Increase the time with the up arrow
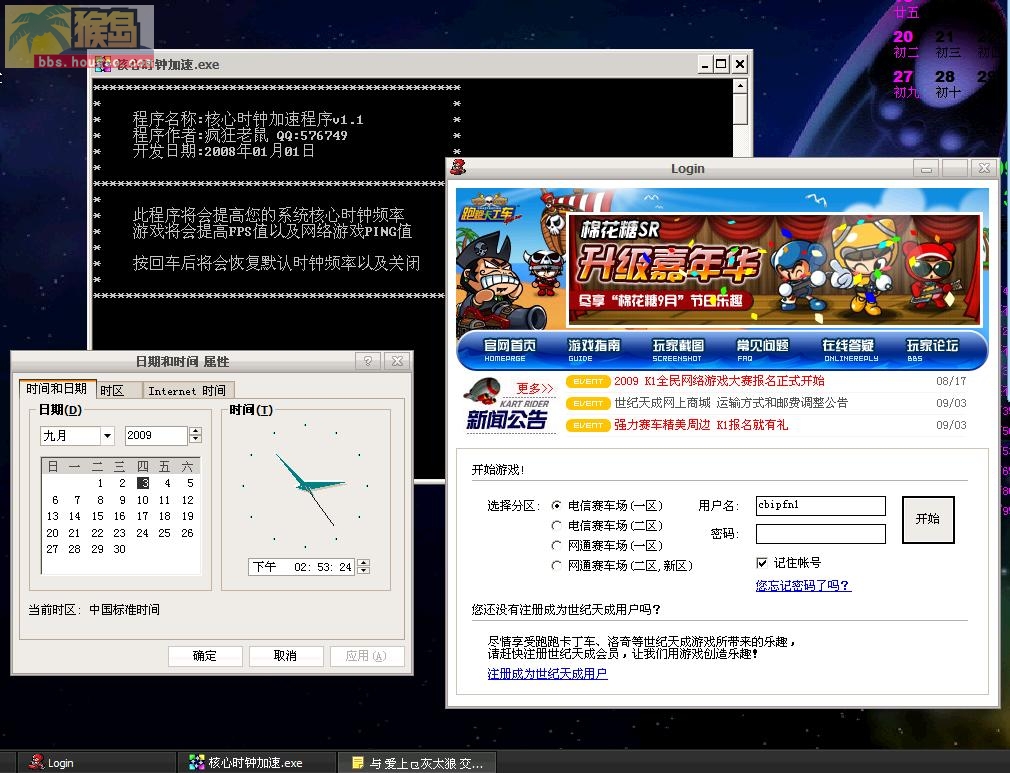 coord(364,562)
